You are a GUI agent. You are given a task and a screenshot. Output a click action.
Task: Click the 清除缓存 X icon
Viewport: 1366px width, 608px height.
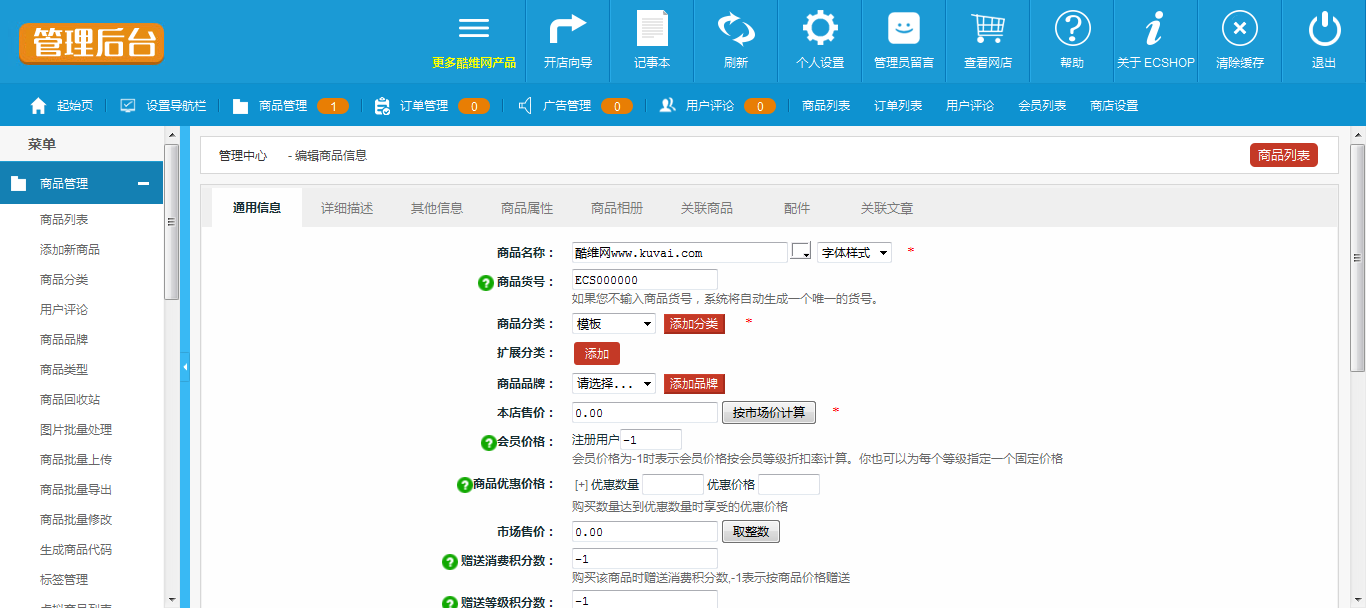(x=1240, y=29)
